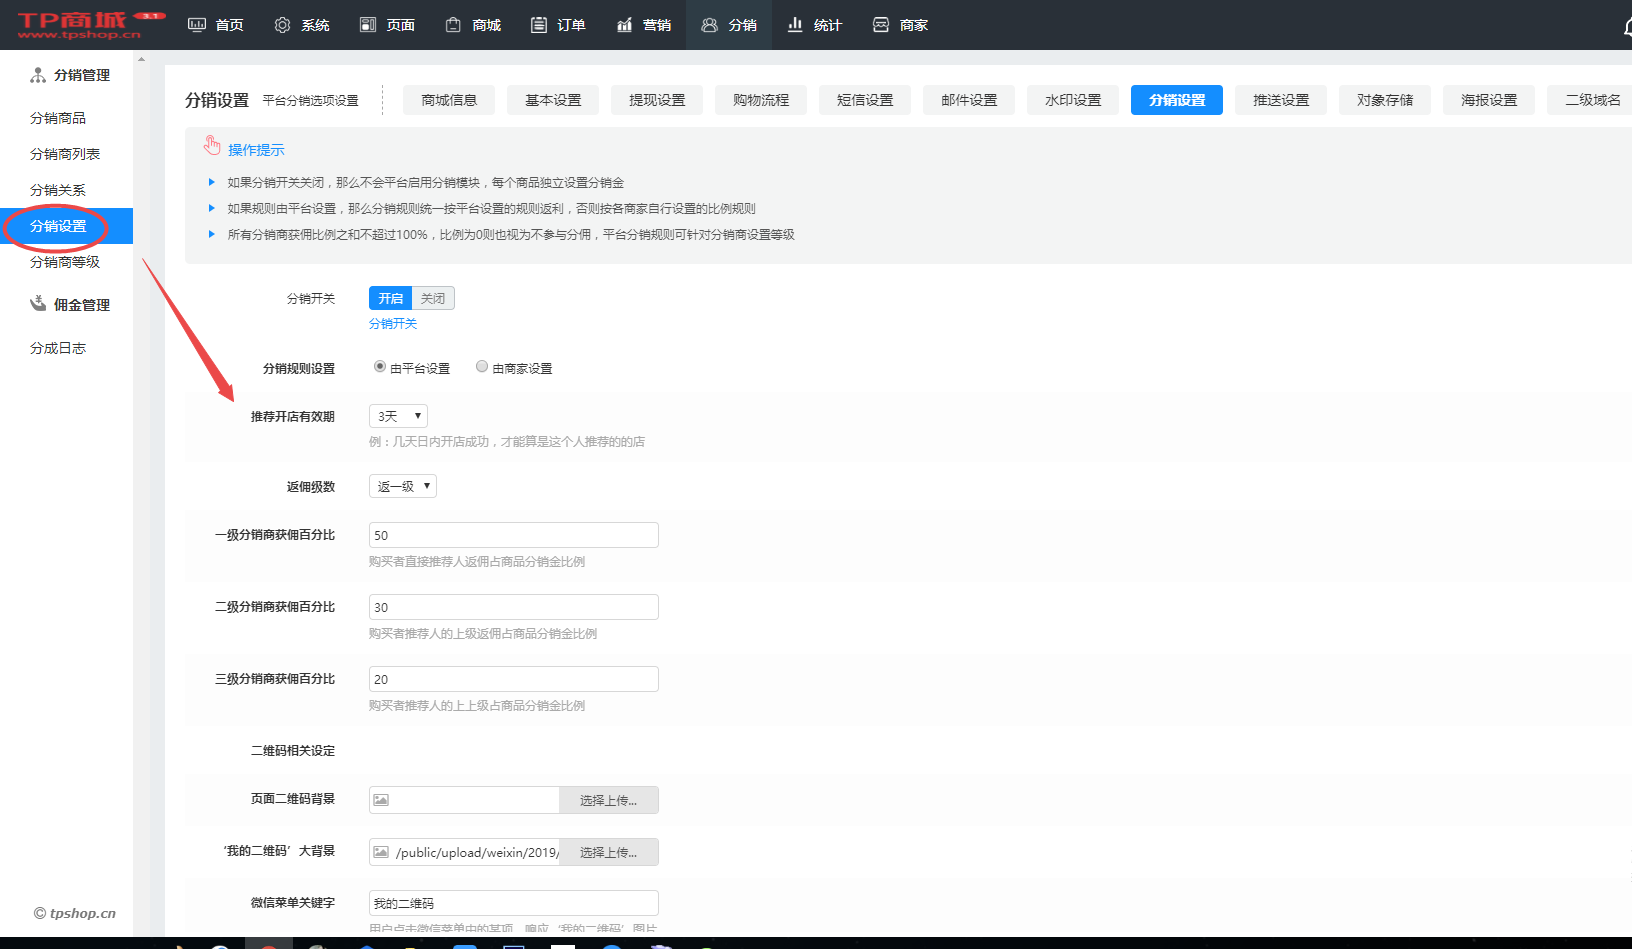1632x949 pixels.
Task: Expand the 返佣级数 dropdown
Action: (x=403, y=486)
